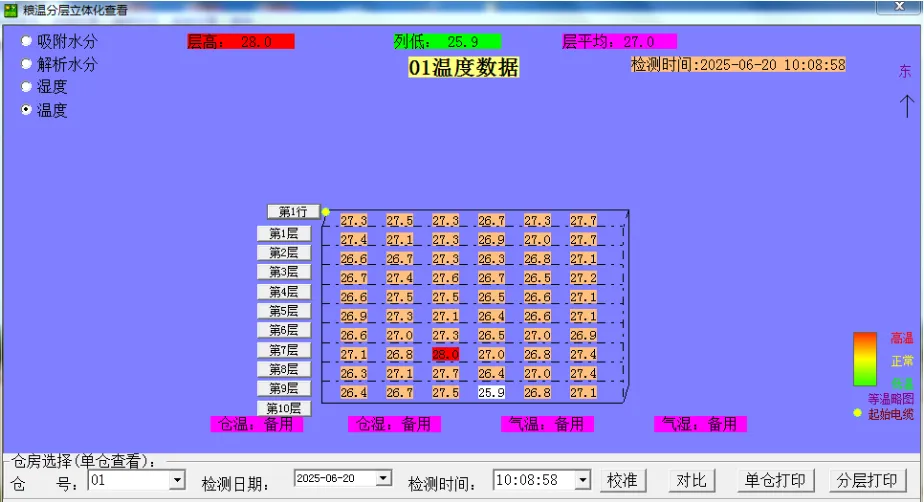Choose the 温度 radio option
The width and height of the screenshot is (924, 502).
(x=26, y=110)
